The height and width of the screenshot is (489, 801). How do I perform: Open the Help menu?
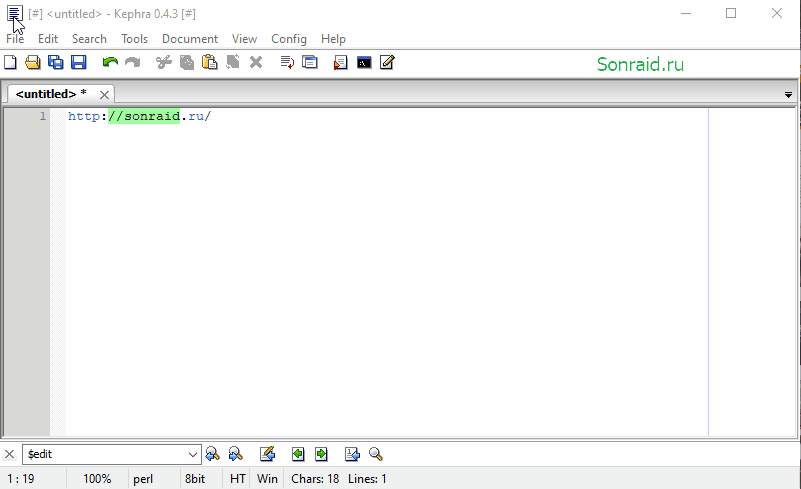click(333, 39)
